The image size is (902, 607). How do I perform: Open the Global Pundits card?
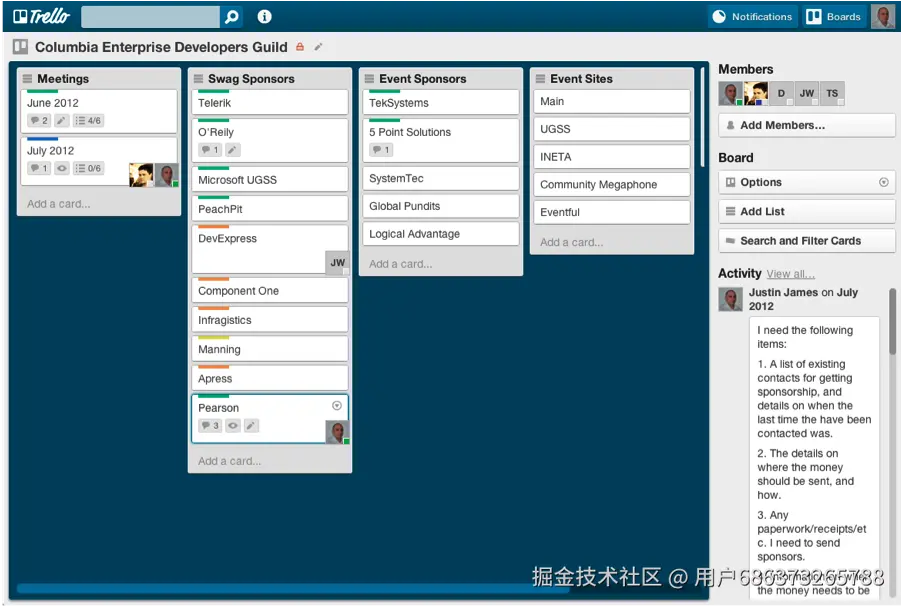click(x=441, y=206)
